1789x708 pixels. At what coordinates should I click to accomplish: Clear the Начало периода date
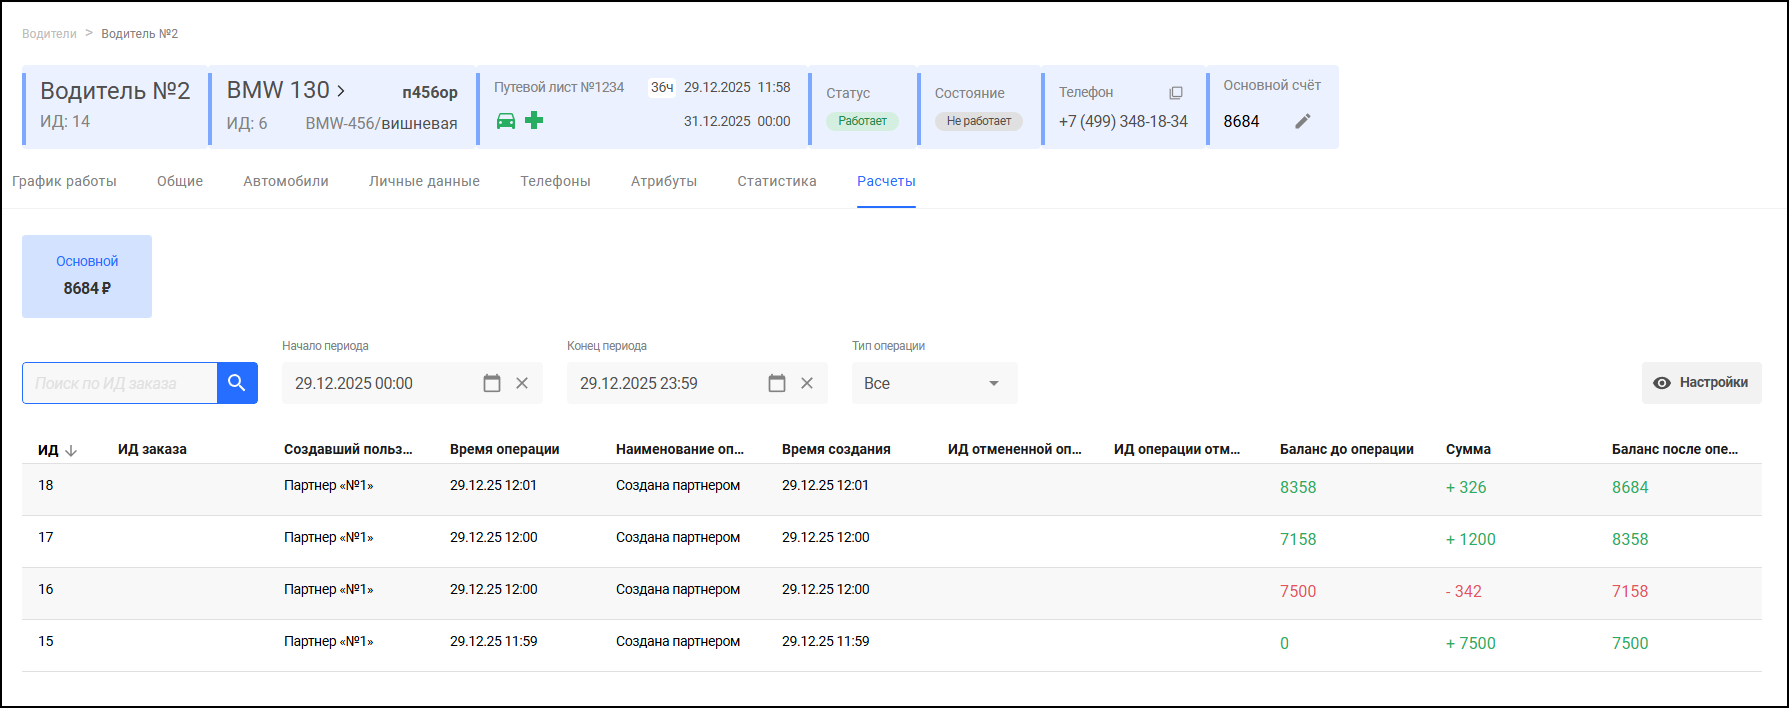tap(522, 383)
